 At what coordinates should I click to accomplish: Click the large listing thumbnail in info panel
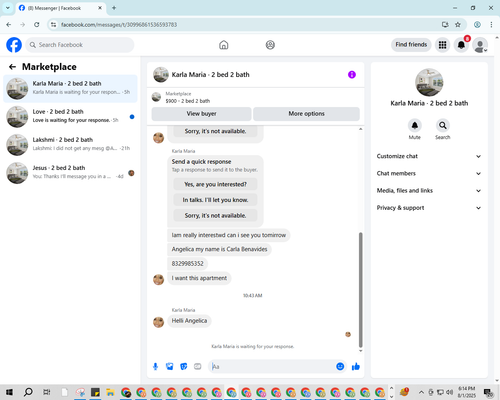tap(429, 83)
